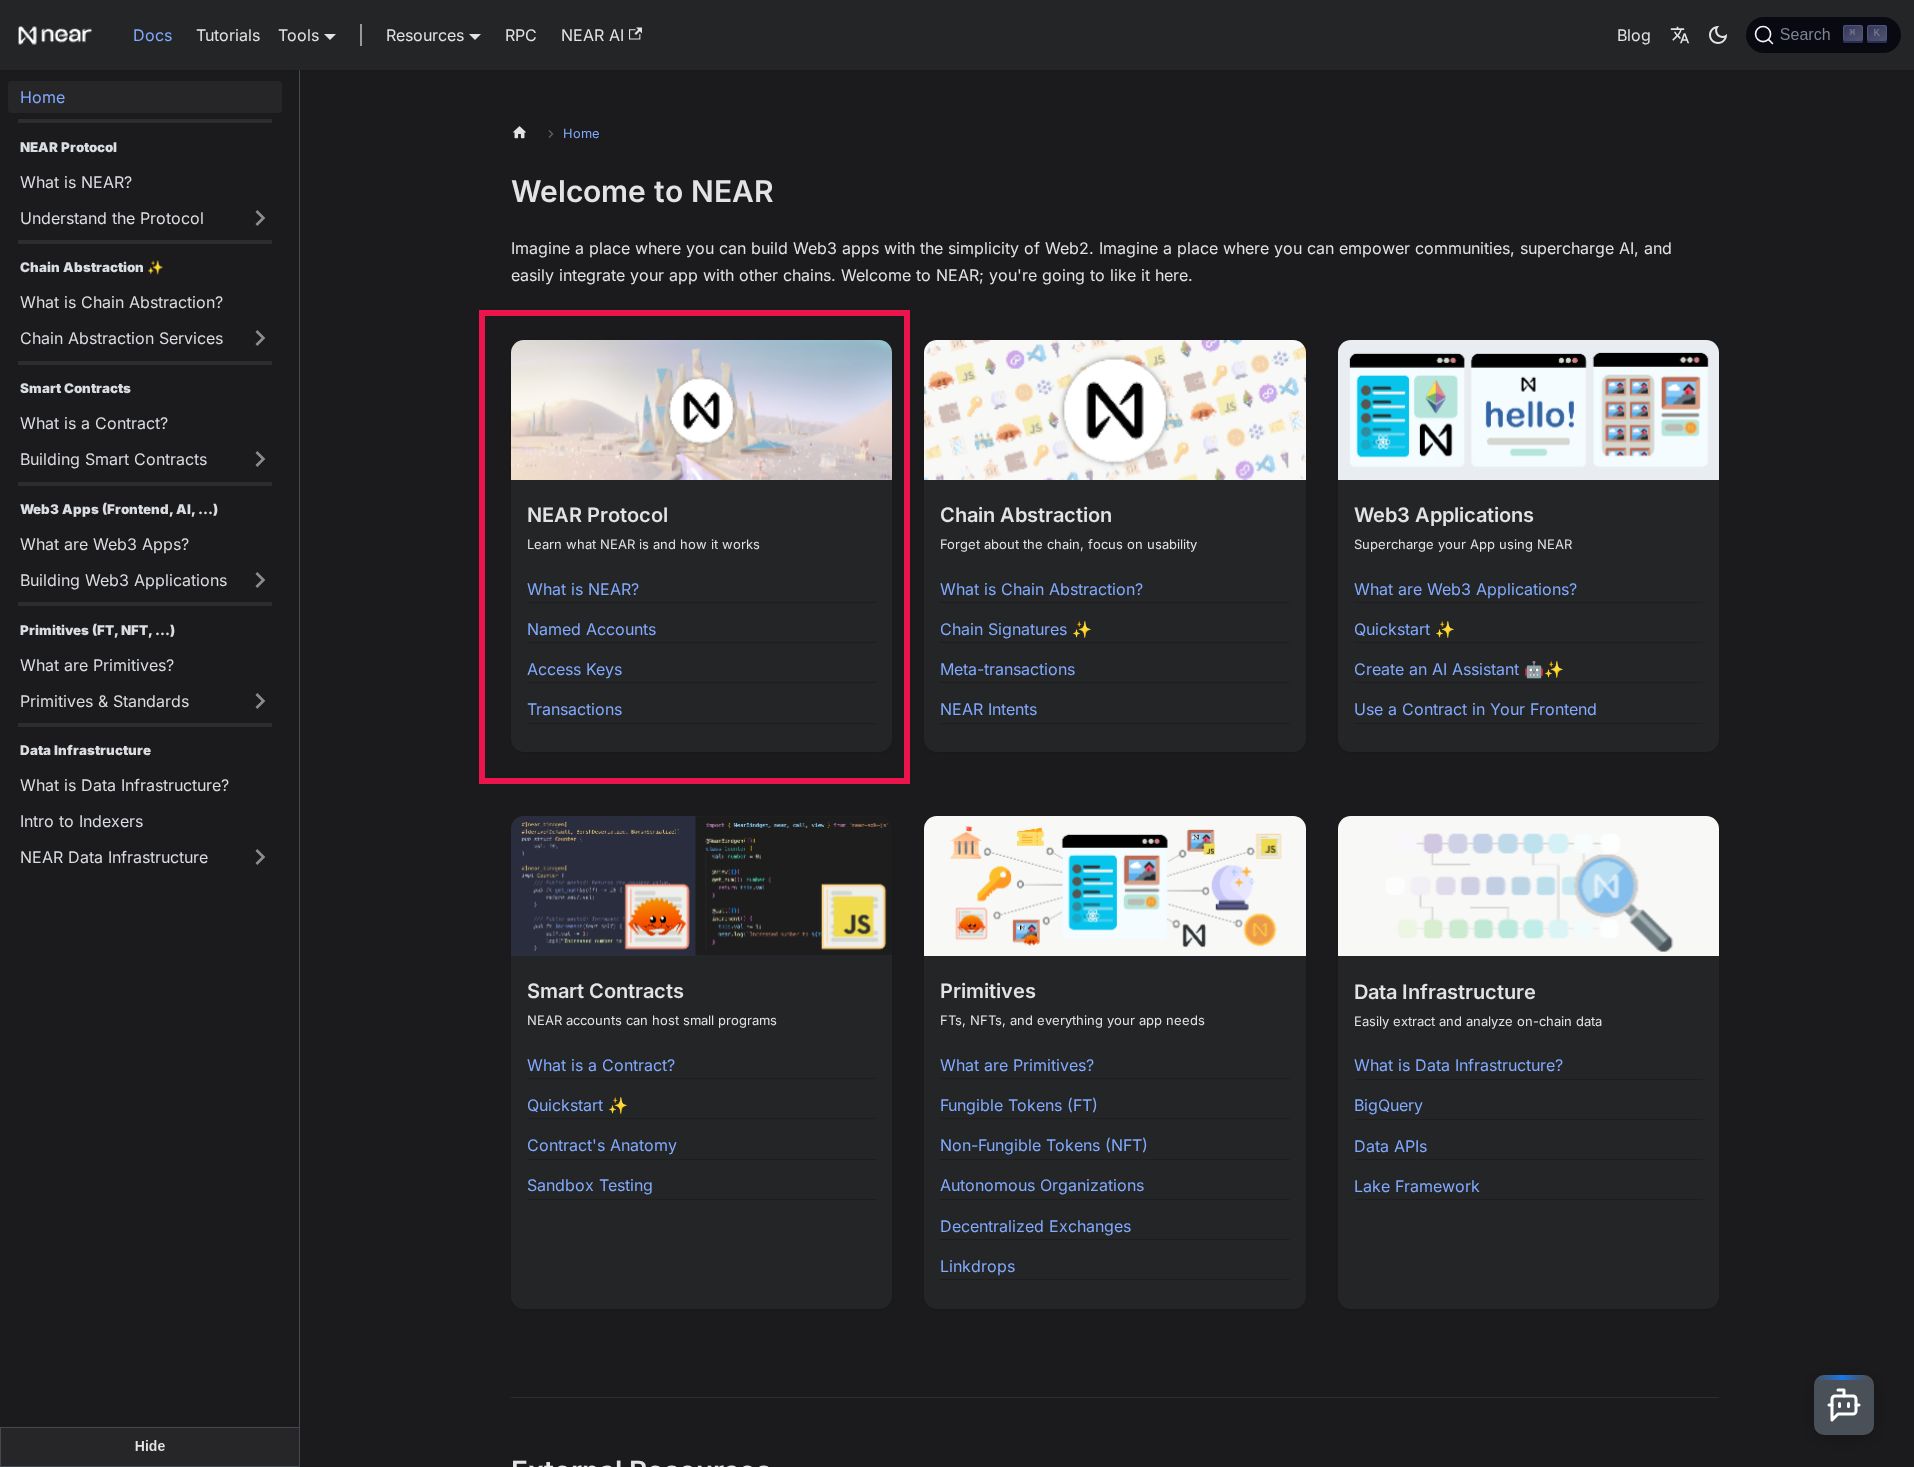
Task: Open Use a Contract in Your Frontend
Action: pos(1475,709)
